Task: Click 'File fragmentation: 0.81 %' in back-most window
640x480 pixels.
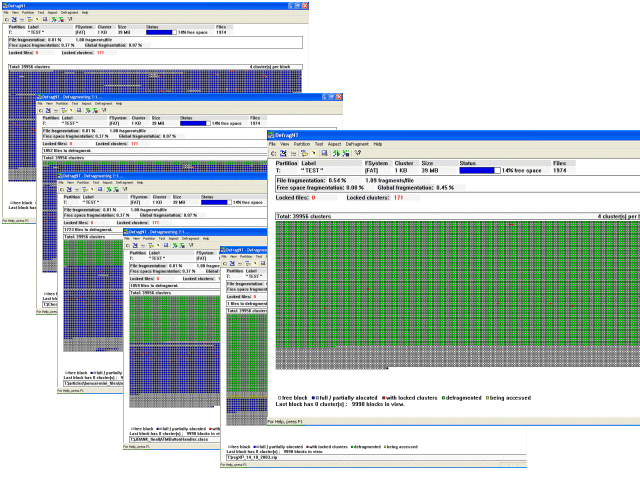Action: click(35, 40)
